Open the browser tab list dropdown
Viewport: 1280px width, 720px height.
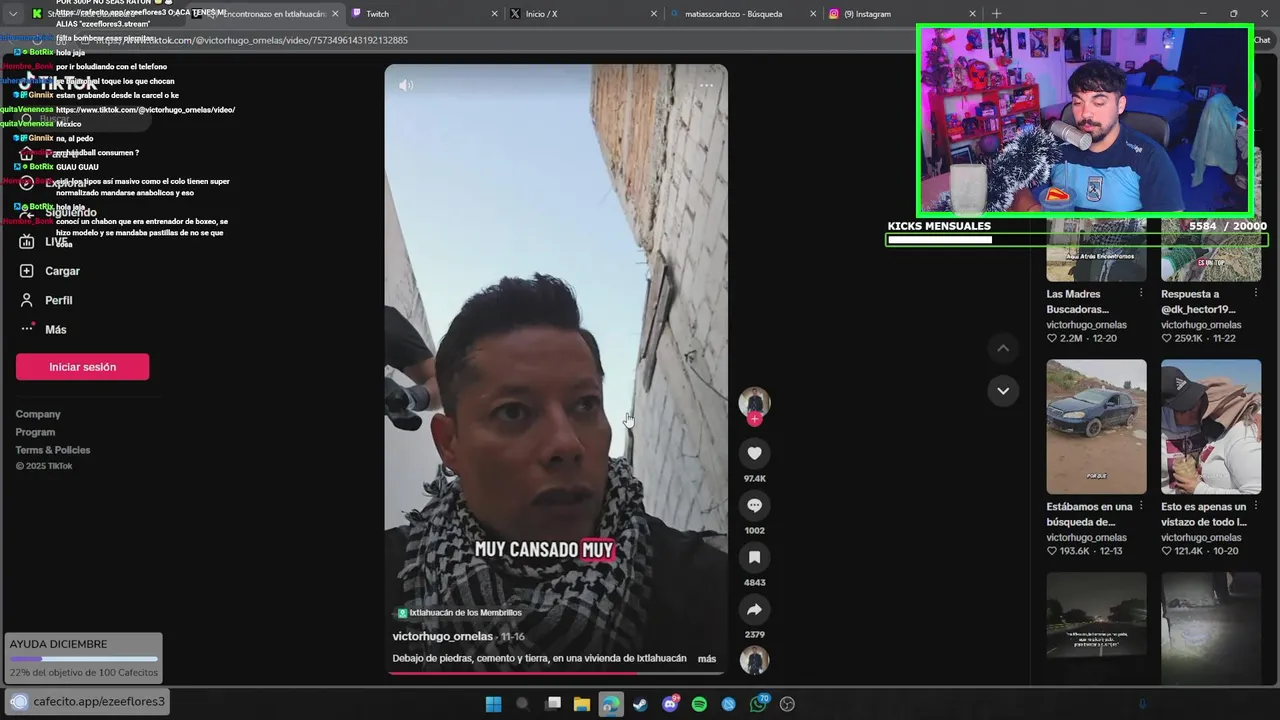[12, 14]
